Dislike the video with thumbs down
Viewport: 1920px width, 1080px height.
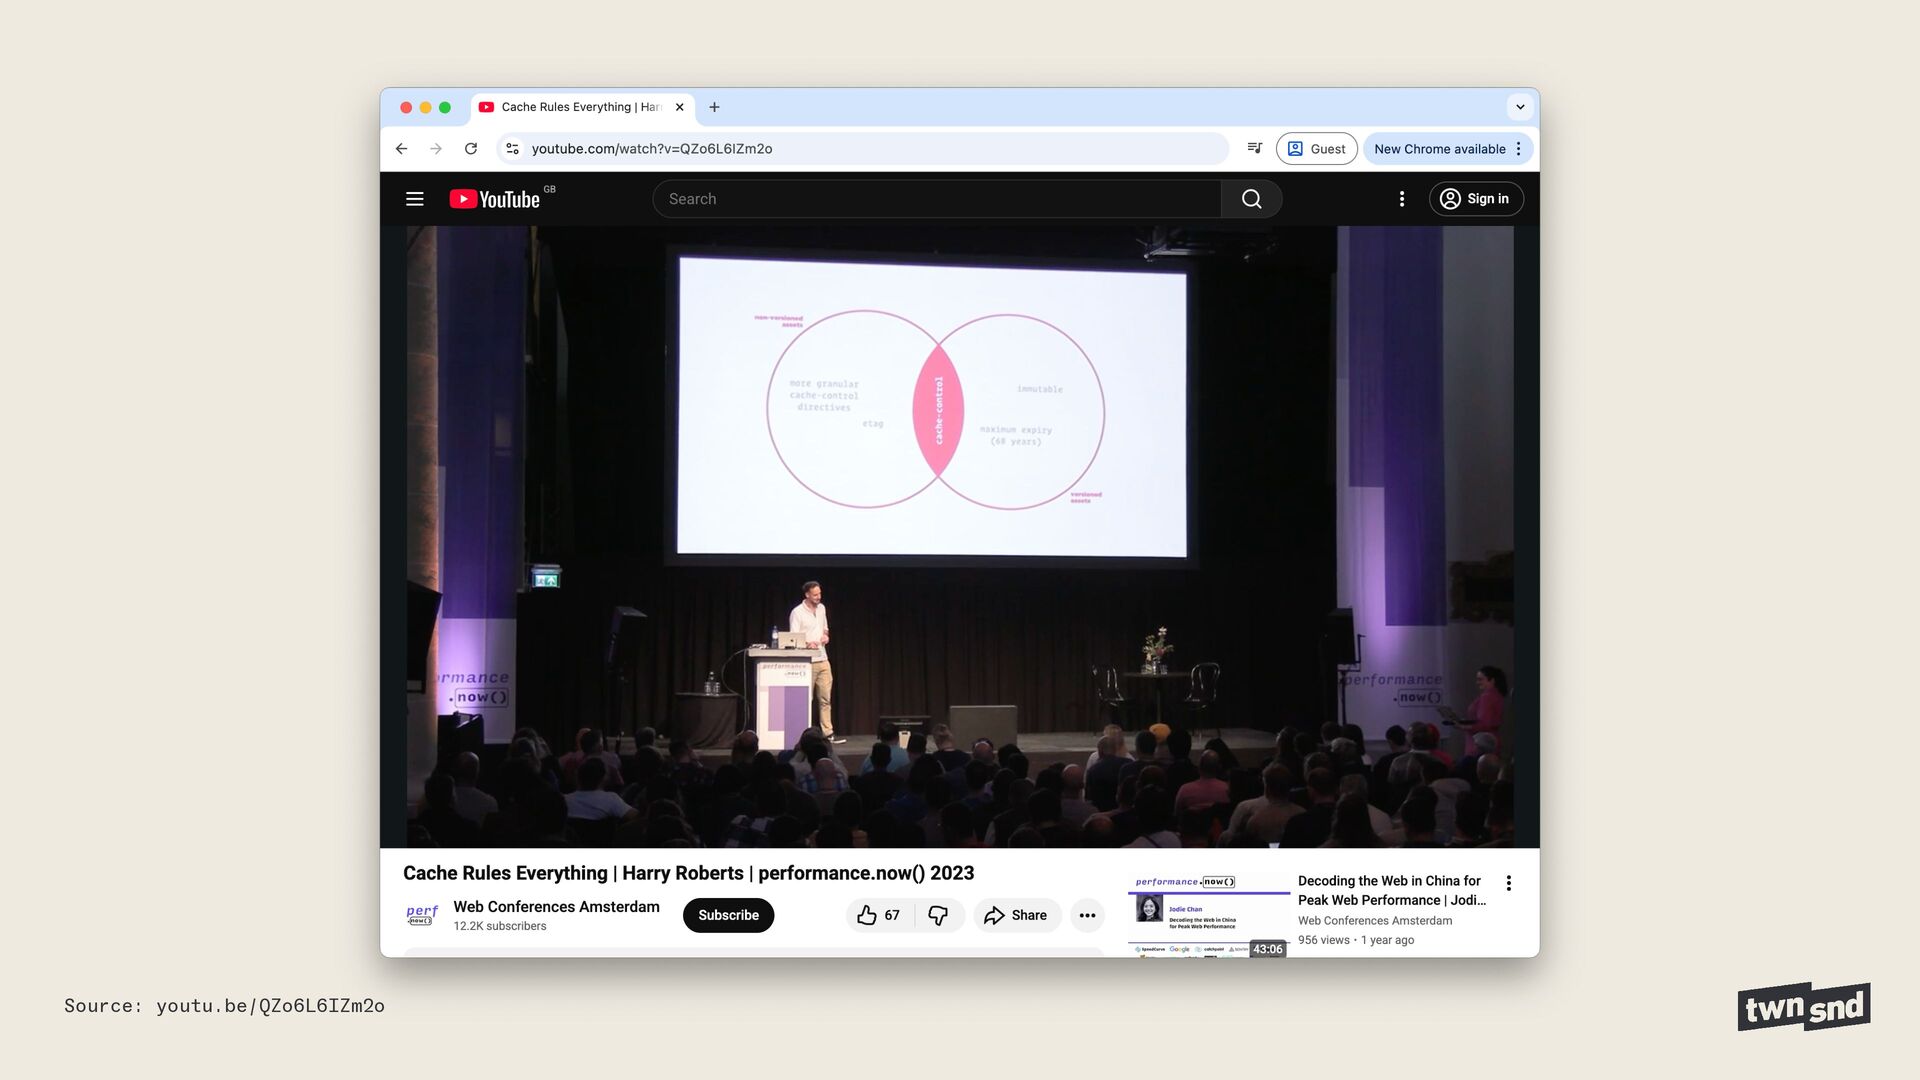pos(938,915)
